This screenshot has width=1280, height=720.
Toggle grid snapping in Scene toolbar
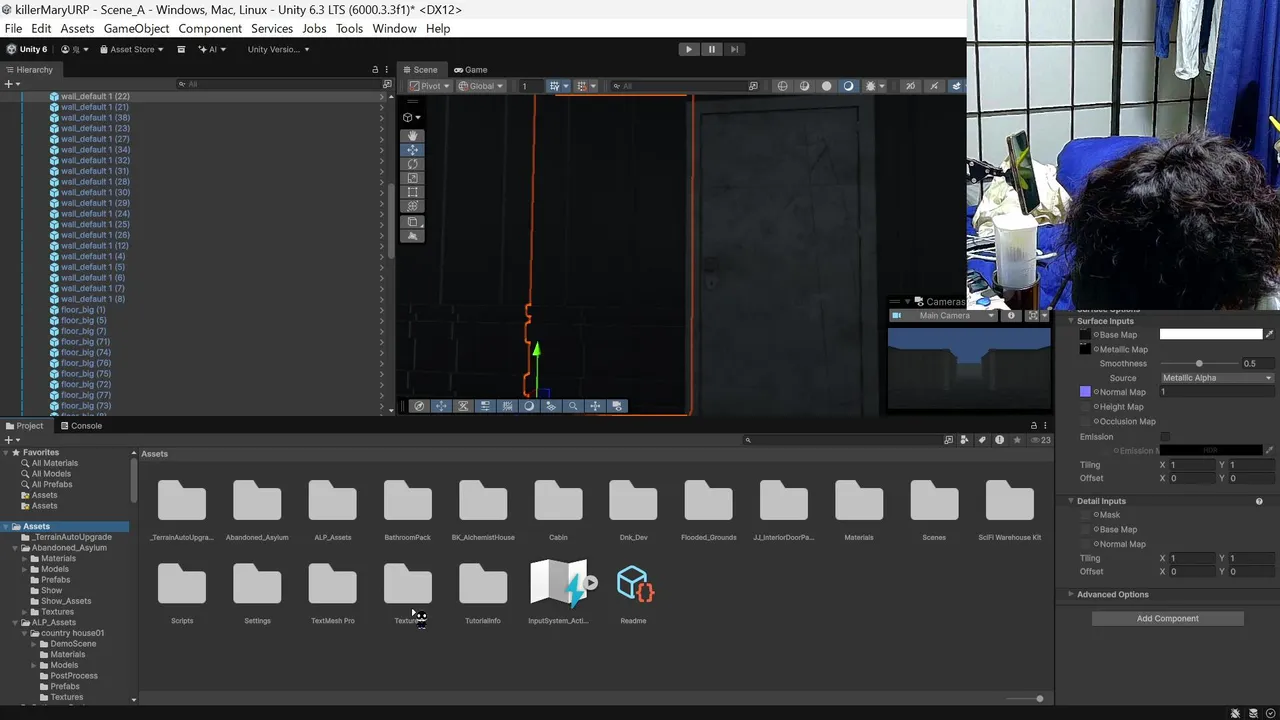point(557,86)
